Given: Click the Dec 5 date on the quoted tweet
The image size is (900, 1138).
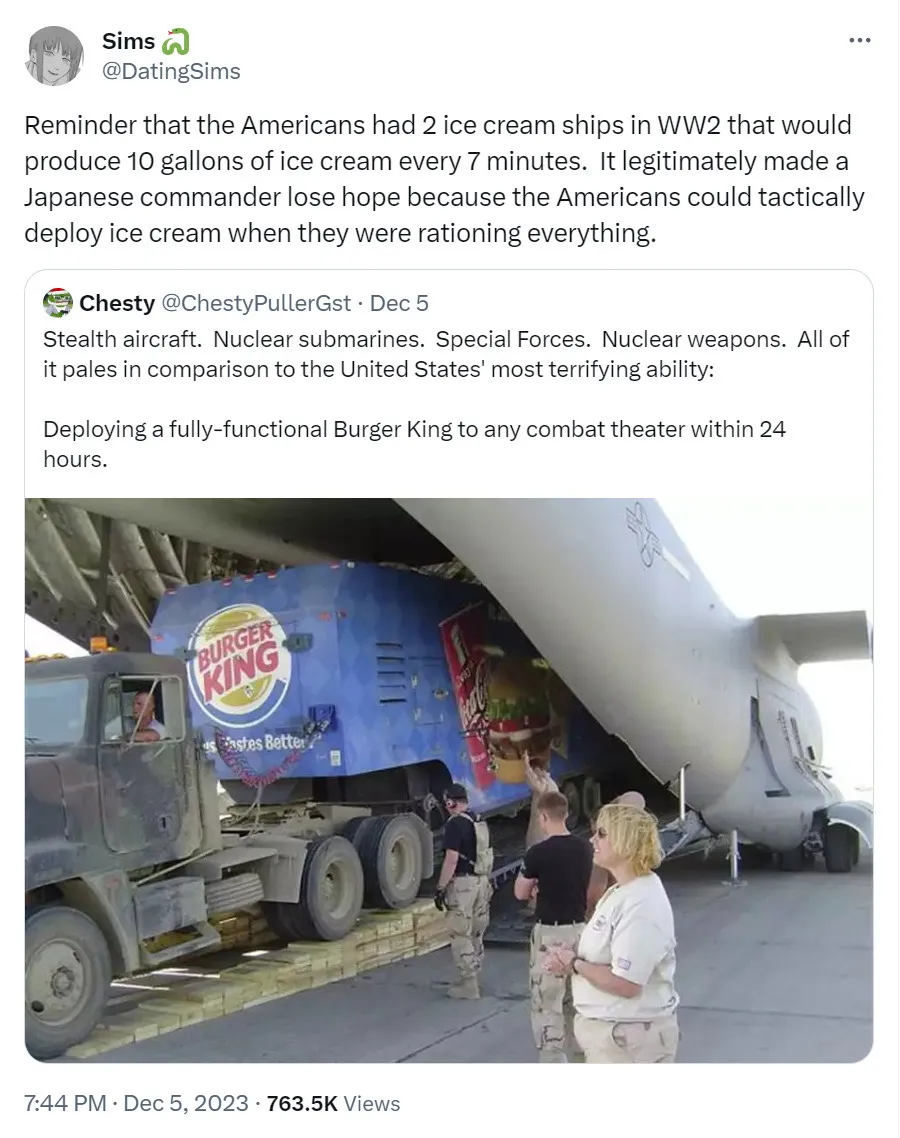Looking at the screenshot, I should pos(399,303).
